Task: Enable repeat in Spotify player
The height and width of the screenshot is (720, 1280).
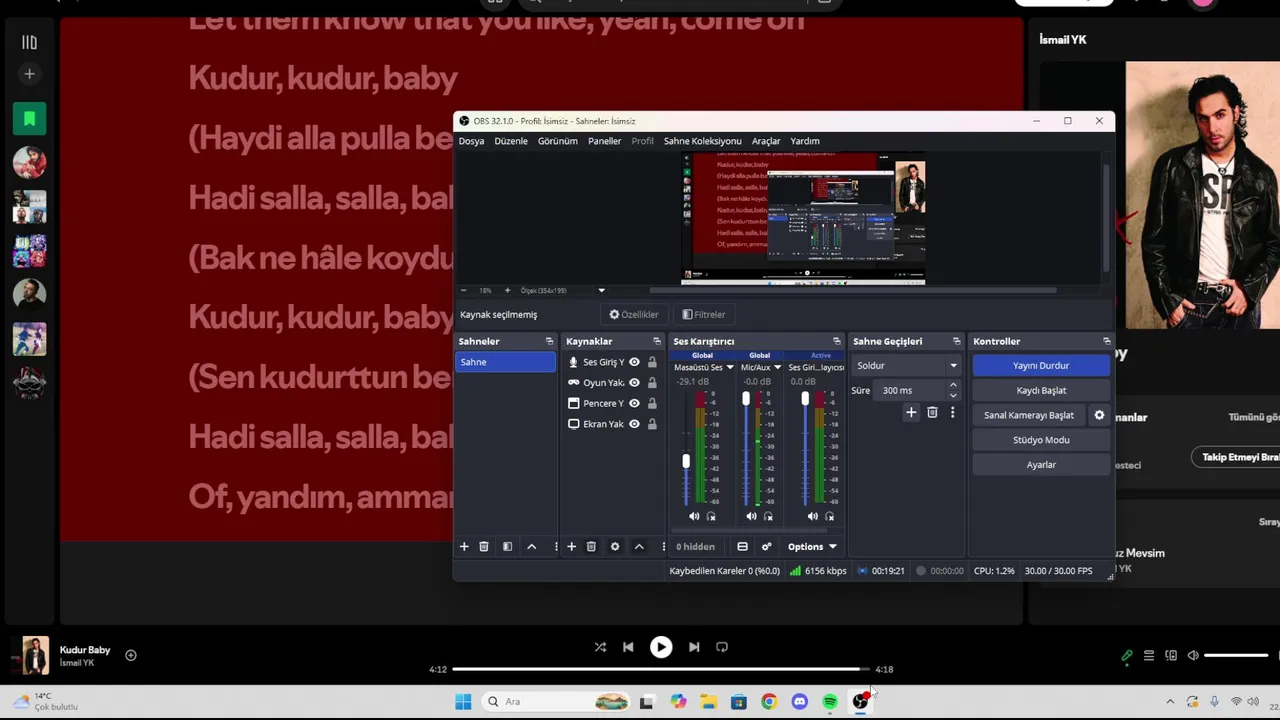Action: (722, 647)
